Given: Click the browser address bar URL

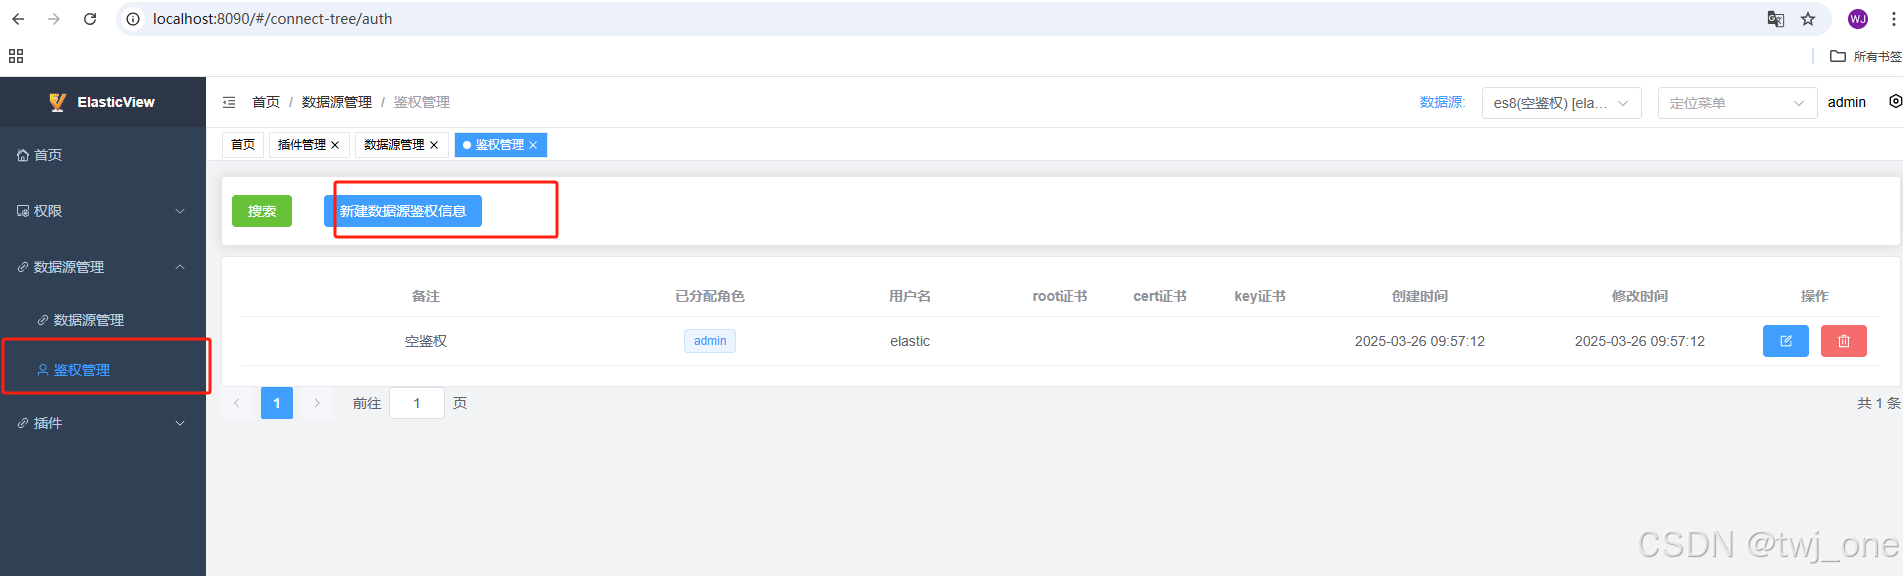Looking at the screenshot, I should click(x=272, y=19).
